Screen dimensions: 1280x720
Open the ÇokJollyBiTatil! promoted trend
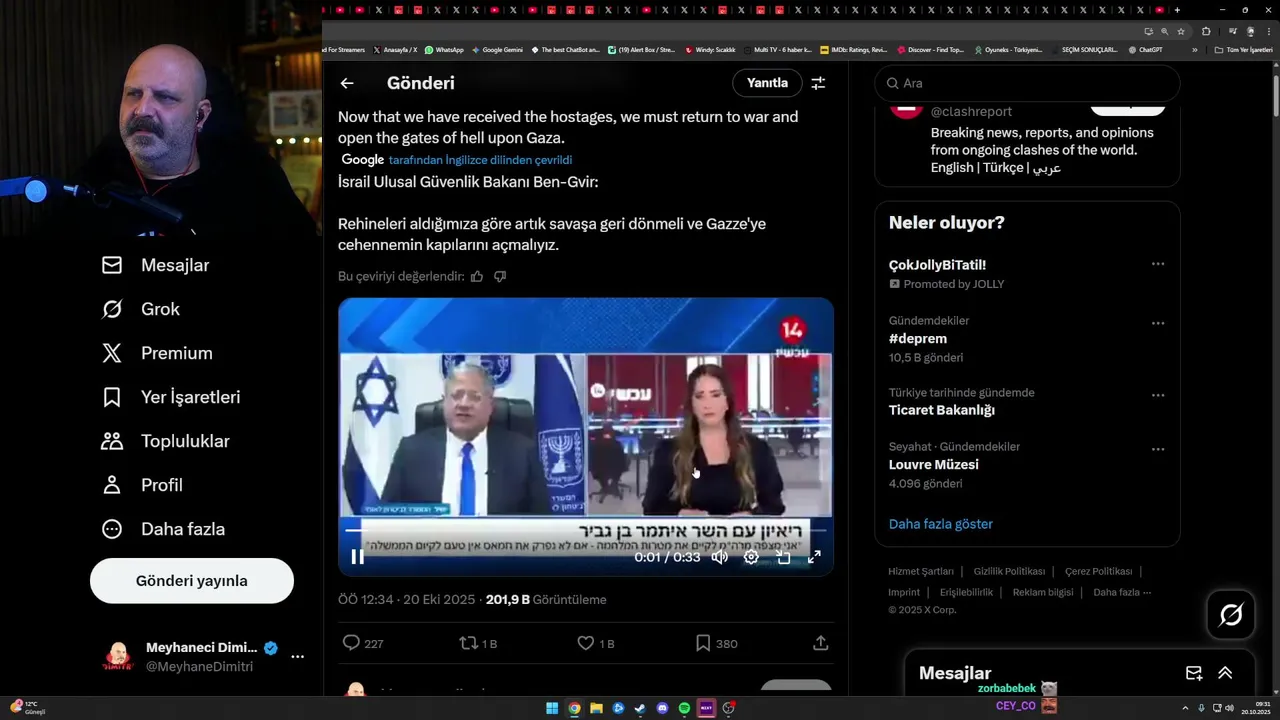[937, 265]
